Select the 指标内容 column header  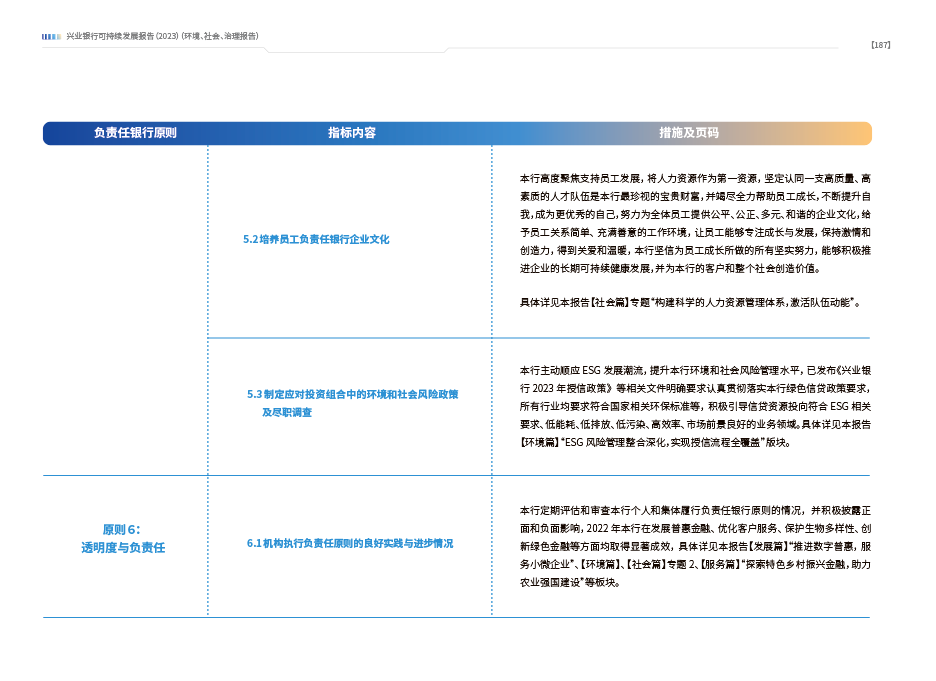click(x=352, y=133)
